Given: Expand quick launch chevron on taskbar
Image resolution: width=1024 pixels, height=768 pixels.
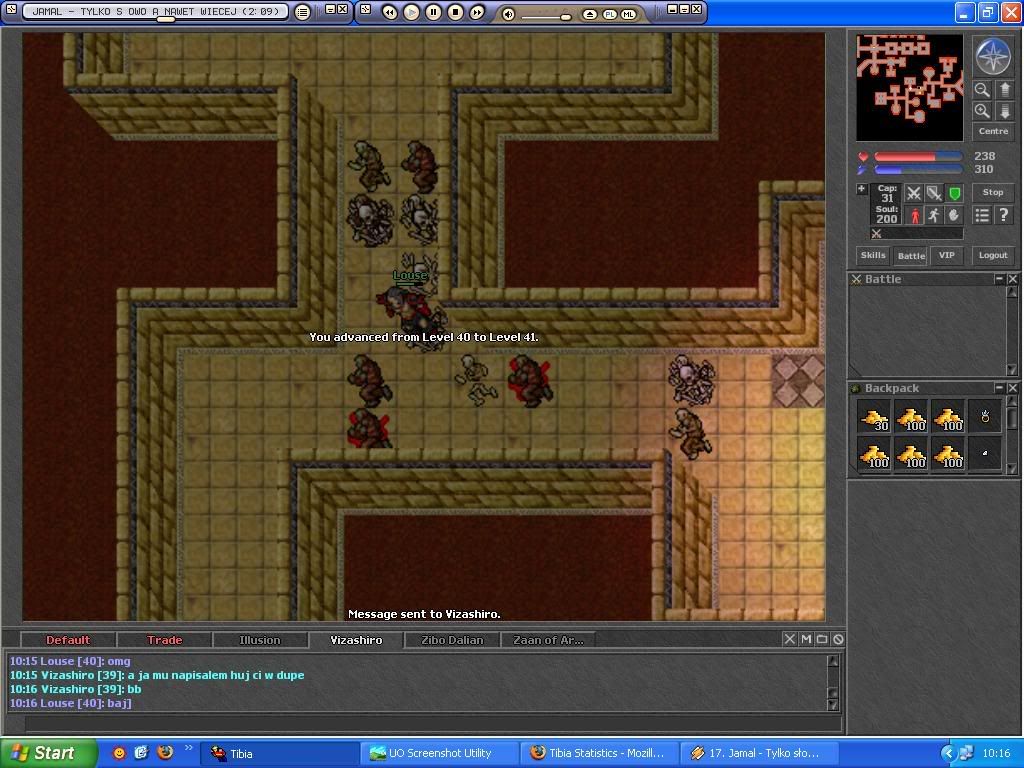Looking at the screenshot, I should [189, 748].
